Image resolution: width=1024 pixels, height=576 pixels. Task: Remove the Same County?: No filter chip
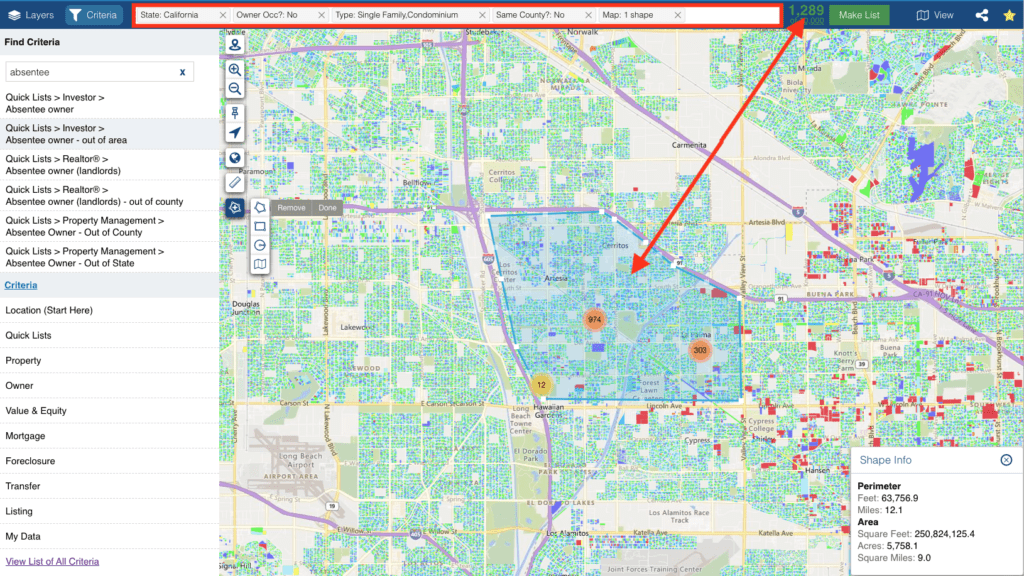tap(588, 15)
